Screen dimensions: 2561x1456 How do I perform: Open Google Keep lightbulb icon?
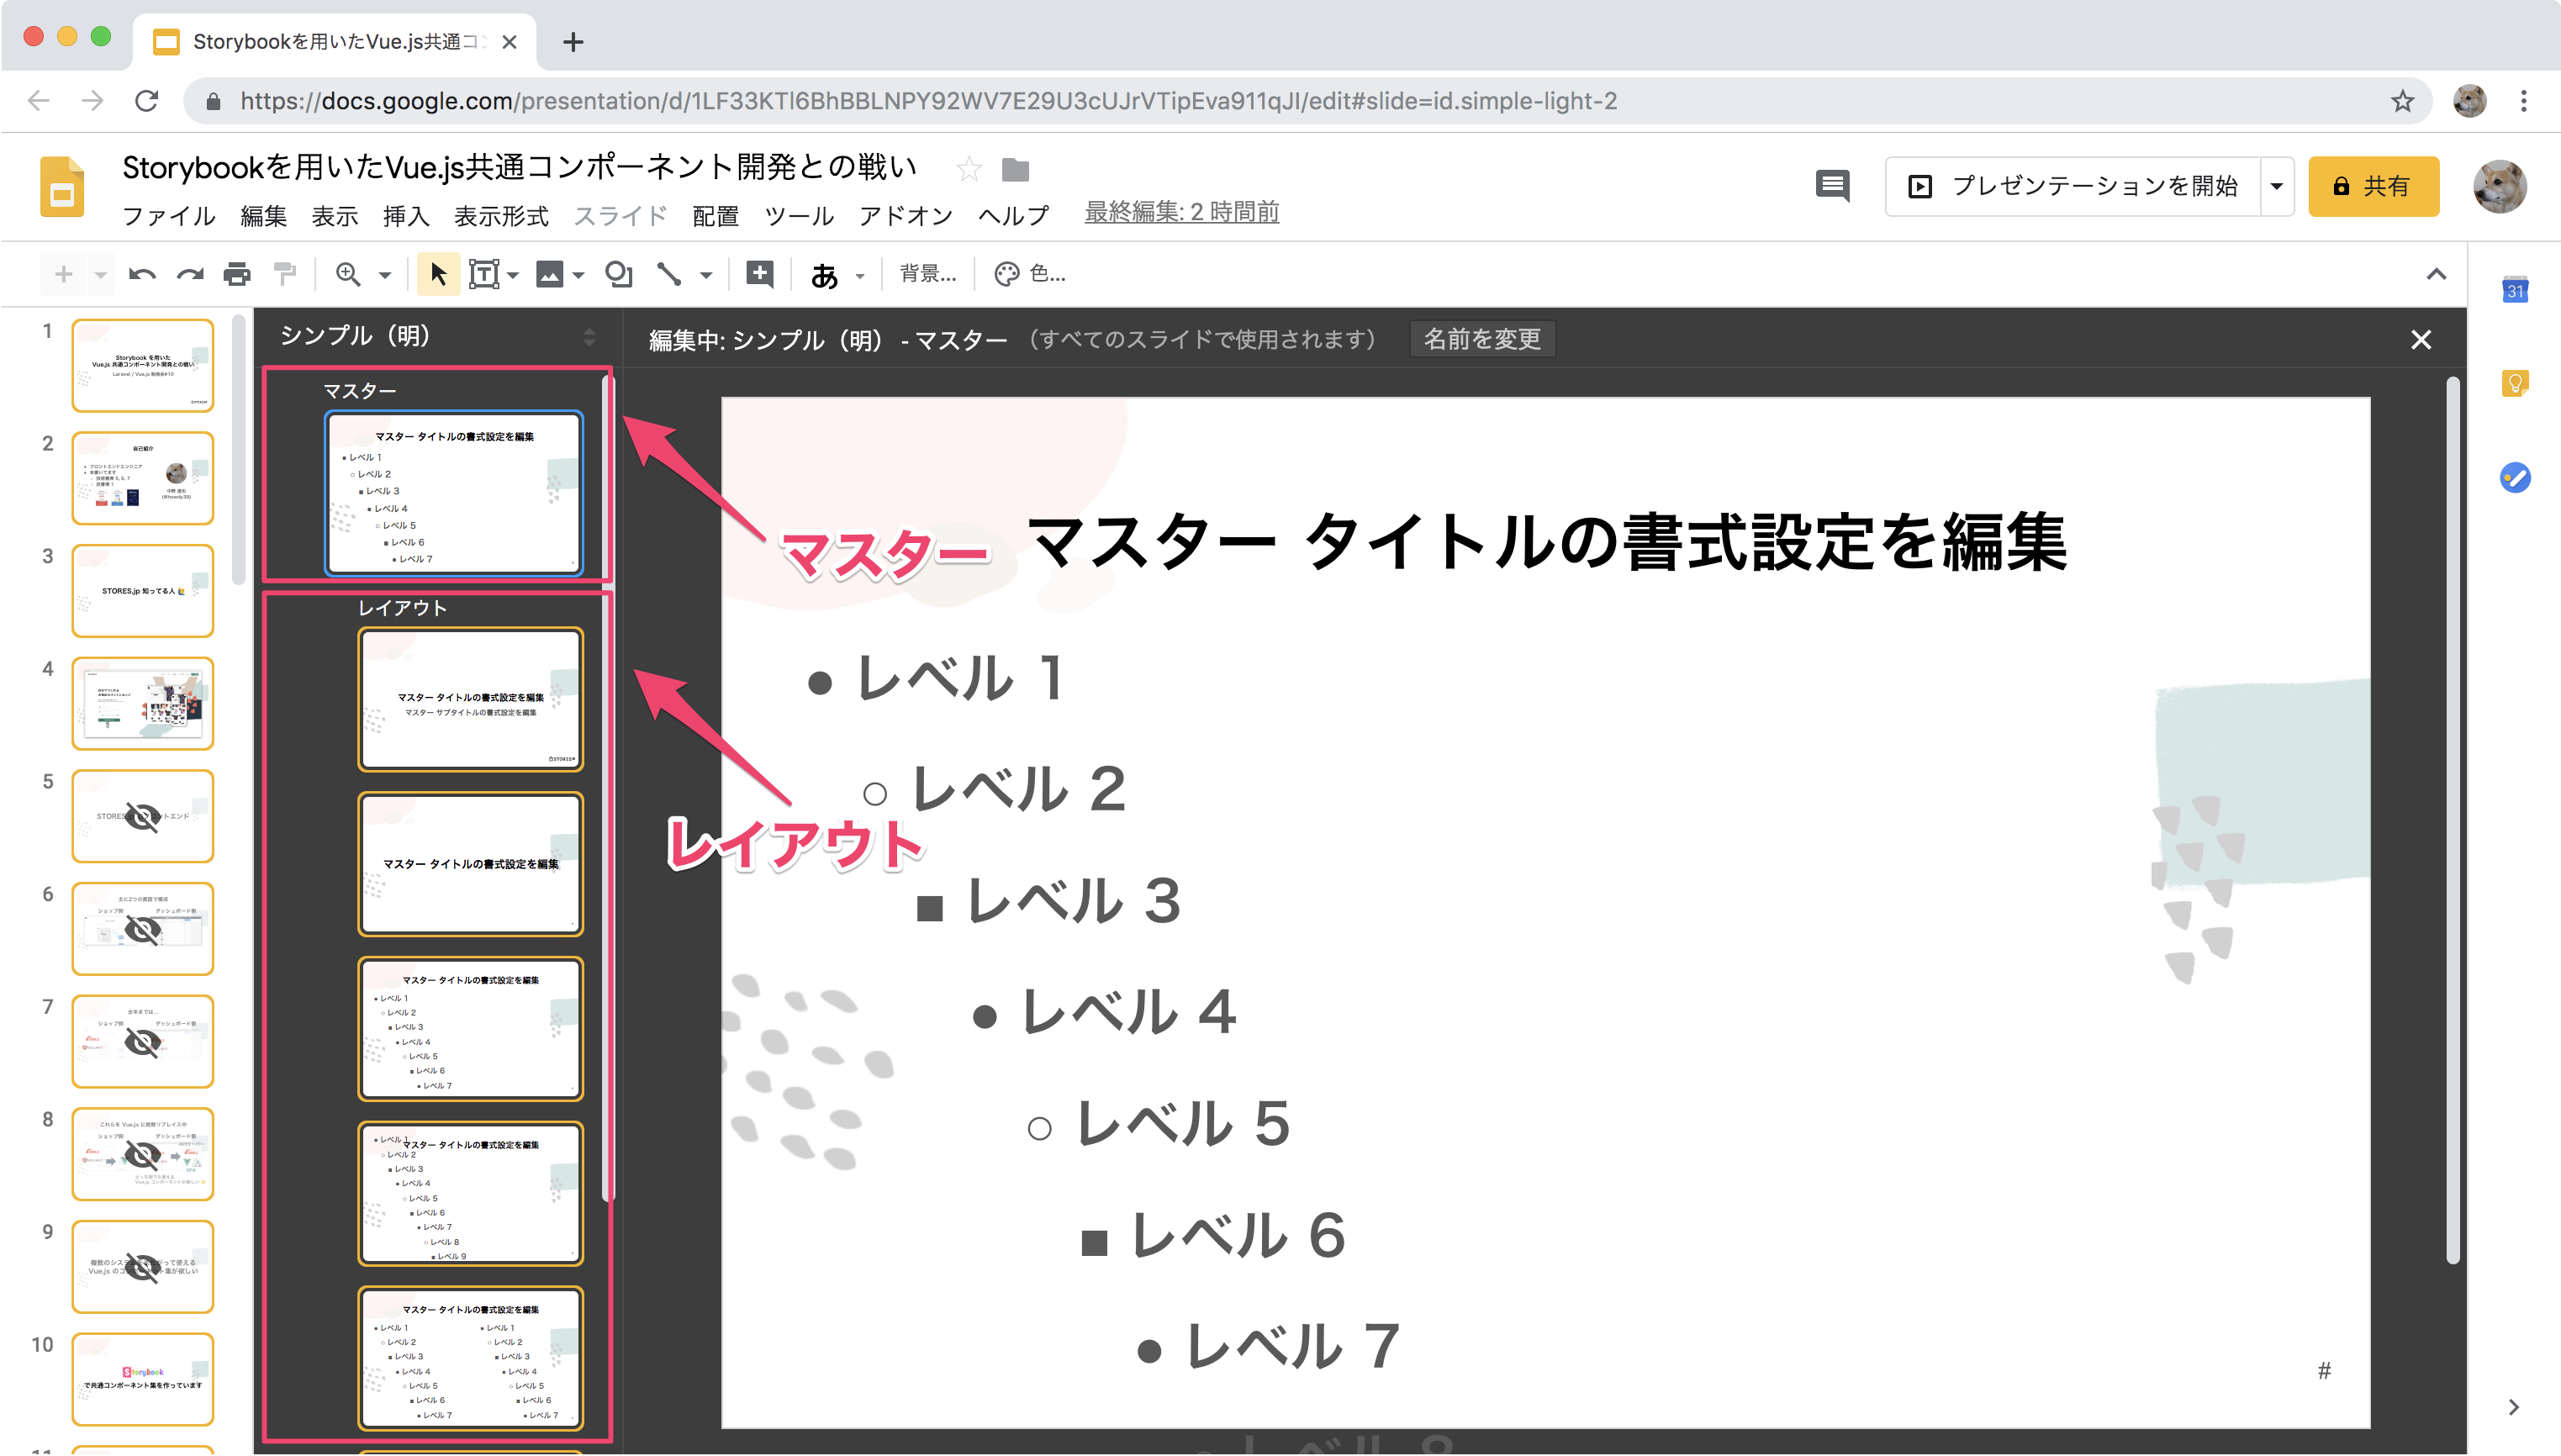(2515, 383)
